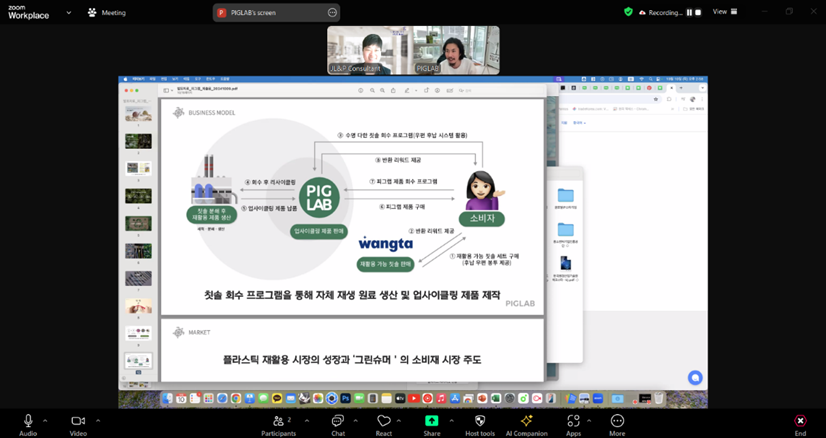Expand audio options arrow next to Audio
The width and height of the screenshot is (826, 438).
45,421
